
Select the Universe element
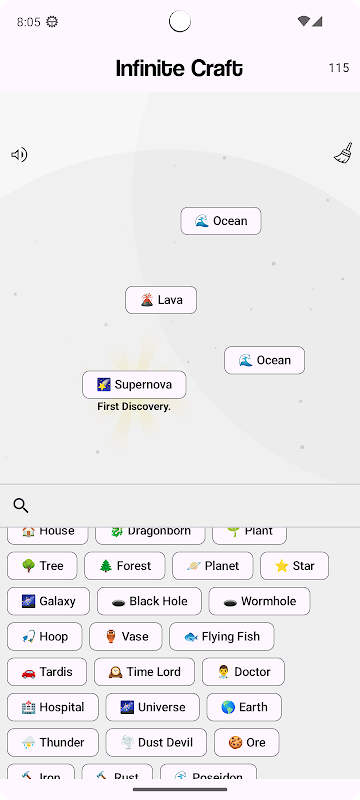tap(152, 707)
